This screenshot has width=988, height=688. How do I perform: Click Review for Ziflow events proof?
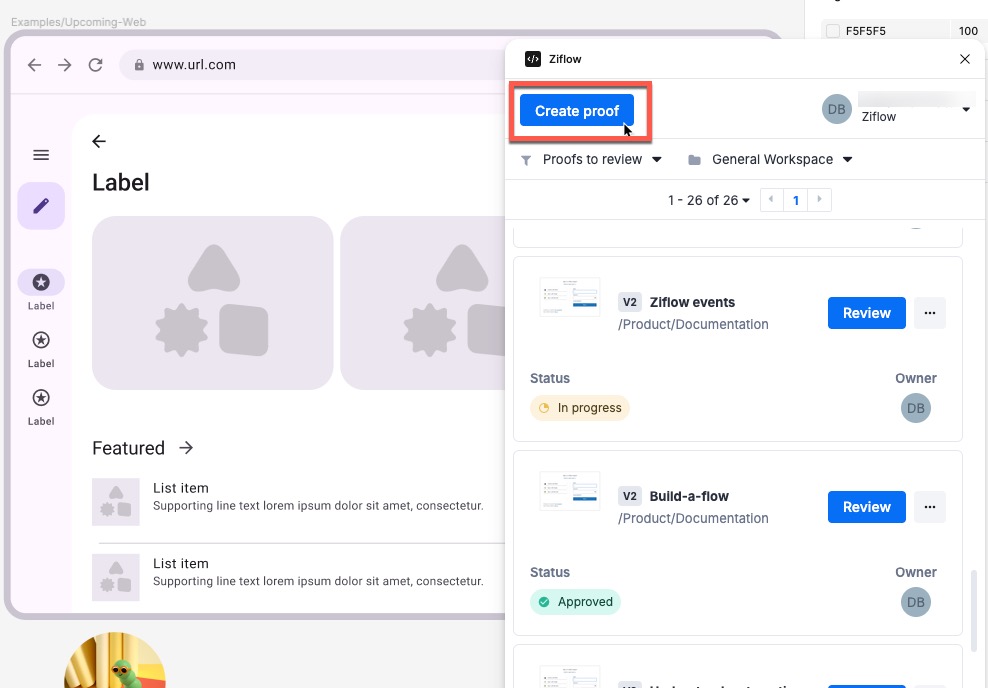tap(866, 313)
